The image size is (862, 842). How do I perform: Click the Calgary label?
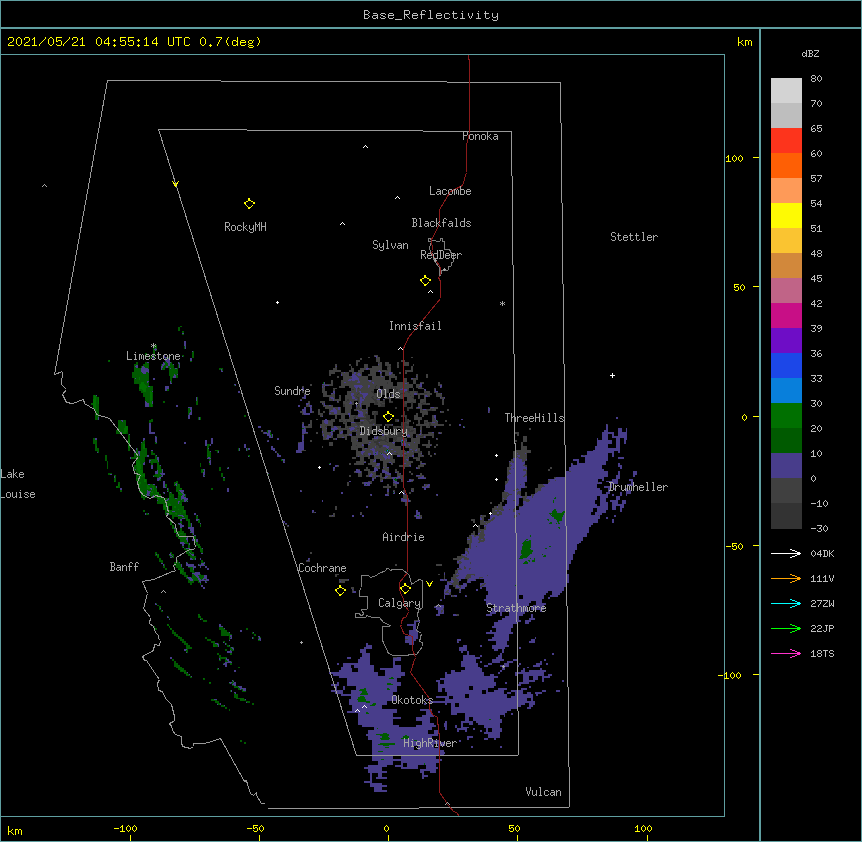pyautogui.click(x=399, y=603)
